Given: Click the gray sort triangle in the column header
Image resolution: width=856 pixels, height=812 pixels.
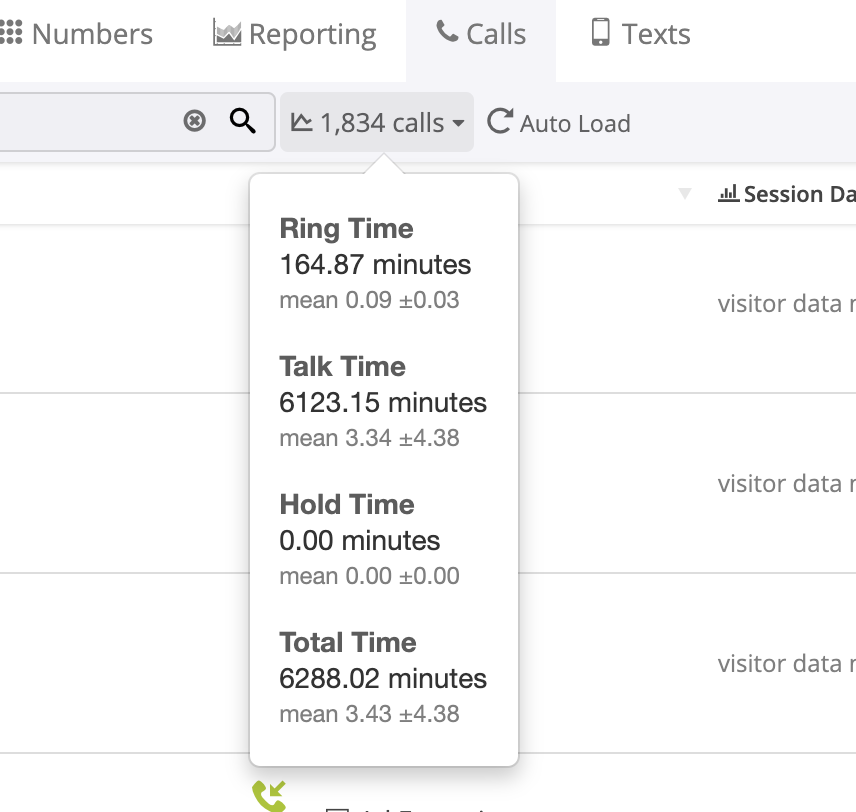Looking at the screenshot, I should [685, 194].
